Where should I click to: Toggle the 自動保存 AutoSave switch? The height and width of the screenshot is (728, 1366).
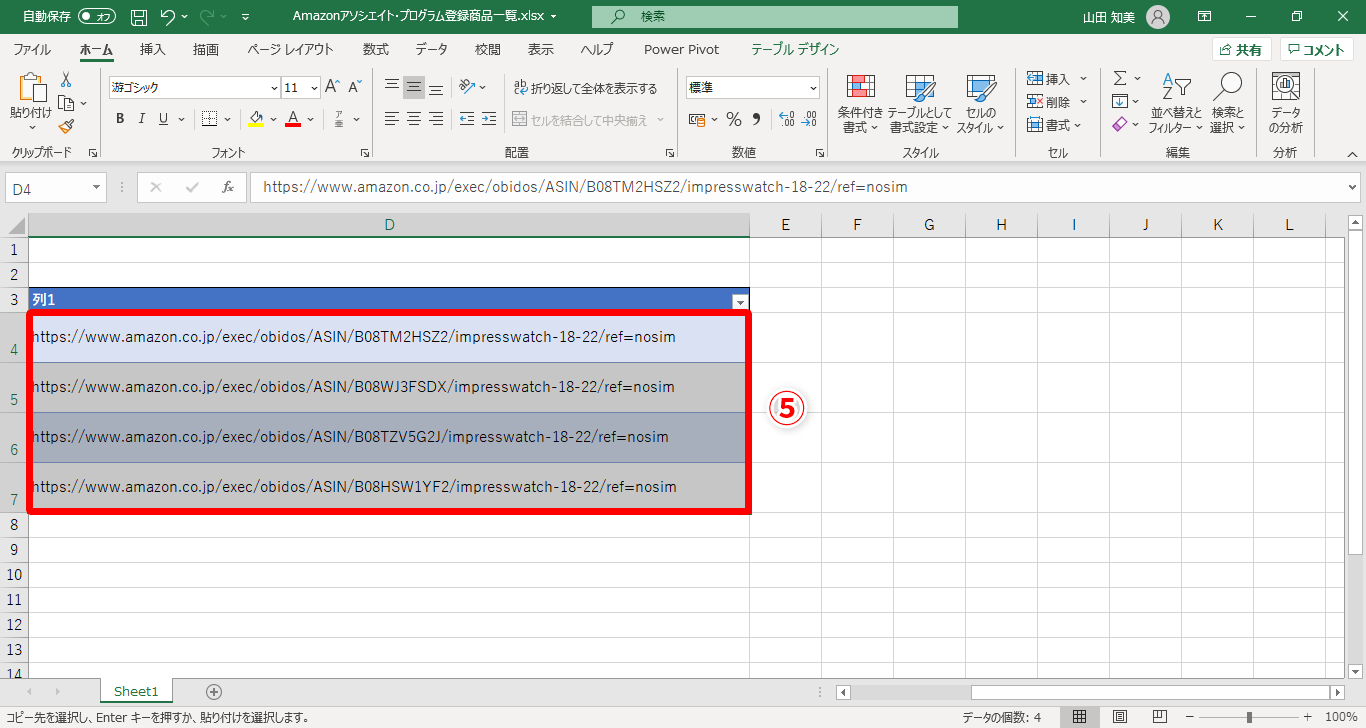[x=97, y=17]
